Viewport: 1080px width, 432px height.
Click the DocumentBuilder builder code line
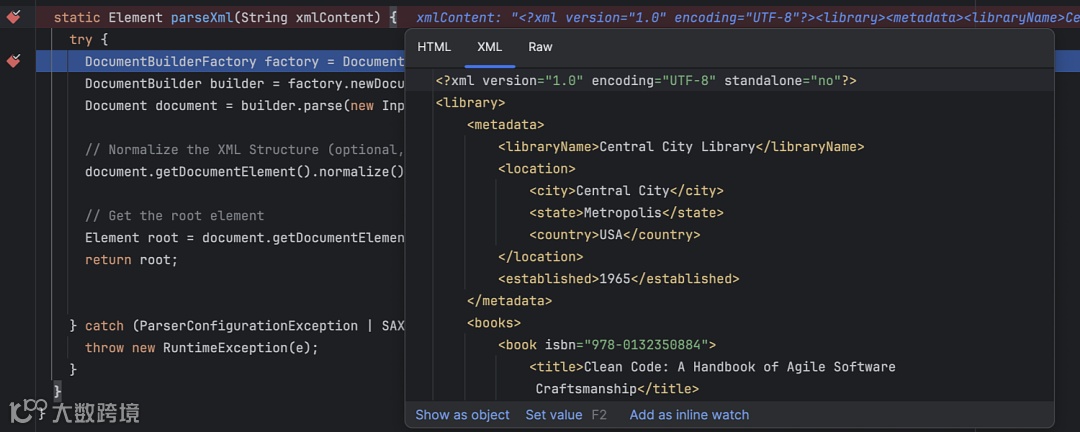tap(245, 83)
